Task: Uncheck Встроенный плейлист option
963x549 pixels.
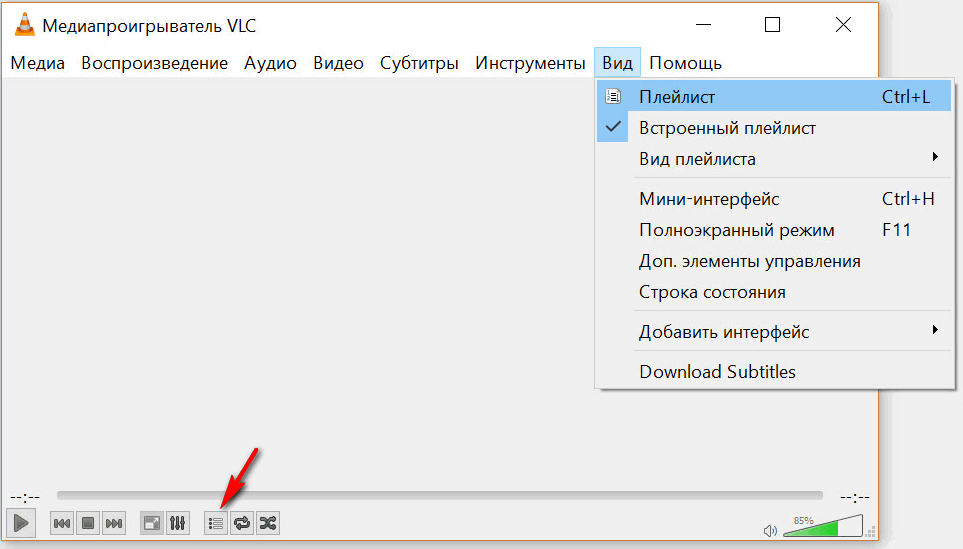Action: (x=774, y=128)
